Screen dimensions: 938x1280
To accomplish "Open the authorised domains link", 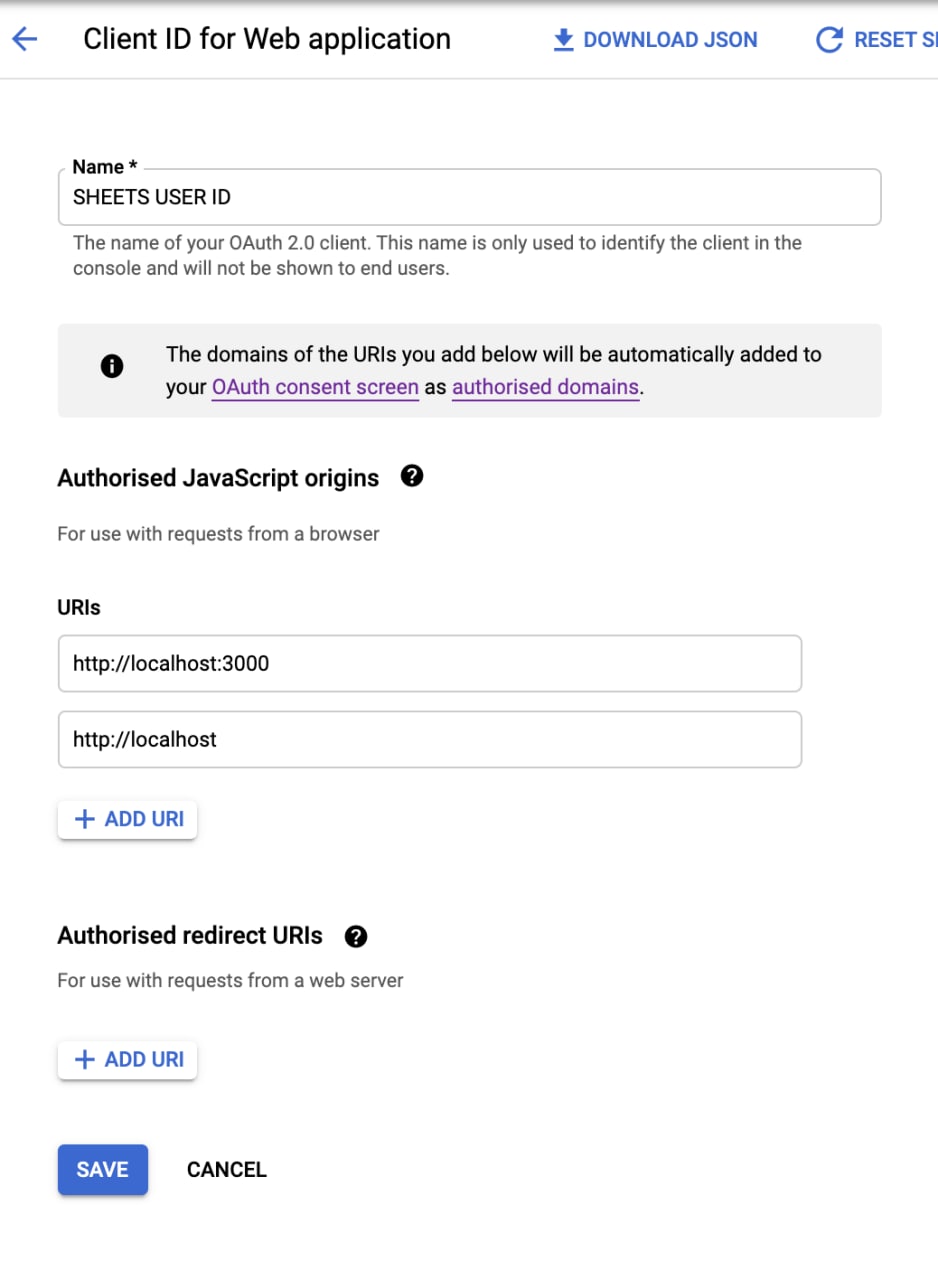I will pos(545,387).
